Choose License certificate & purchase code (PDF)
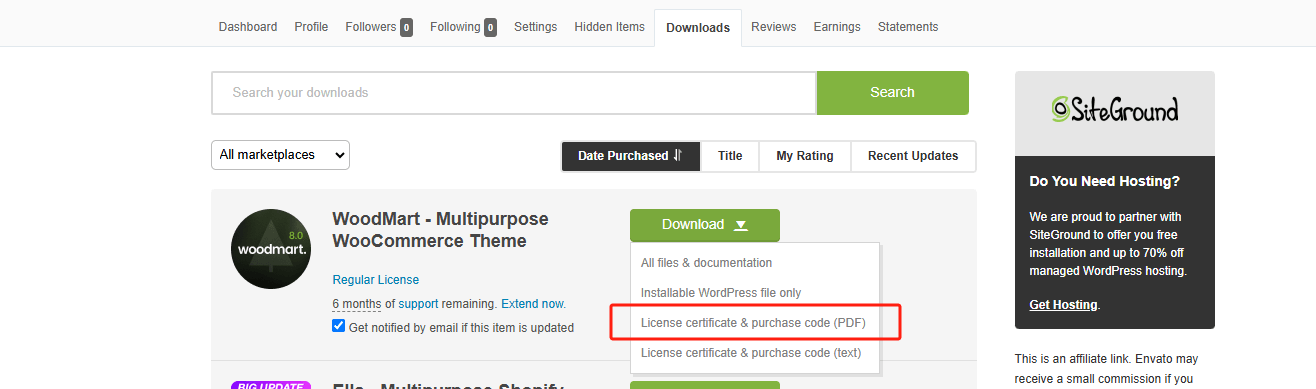1316x389 pixels. pyautogui.click(x=753, y=323)
